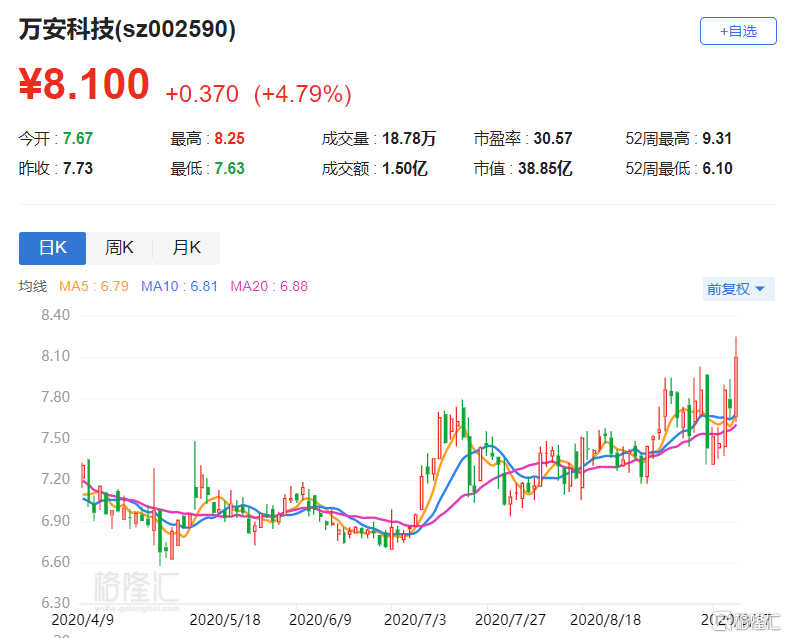Select the 最高 value 8.25

pyautogui.click(x=229, y=139)
